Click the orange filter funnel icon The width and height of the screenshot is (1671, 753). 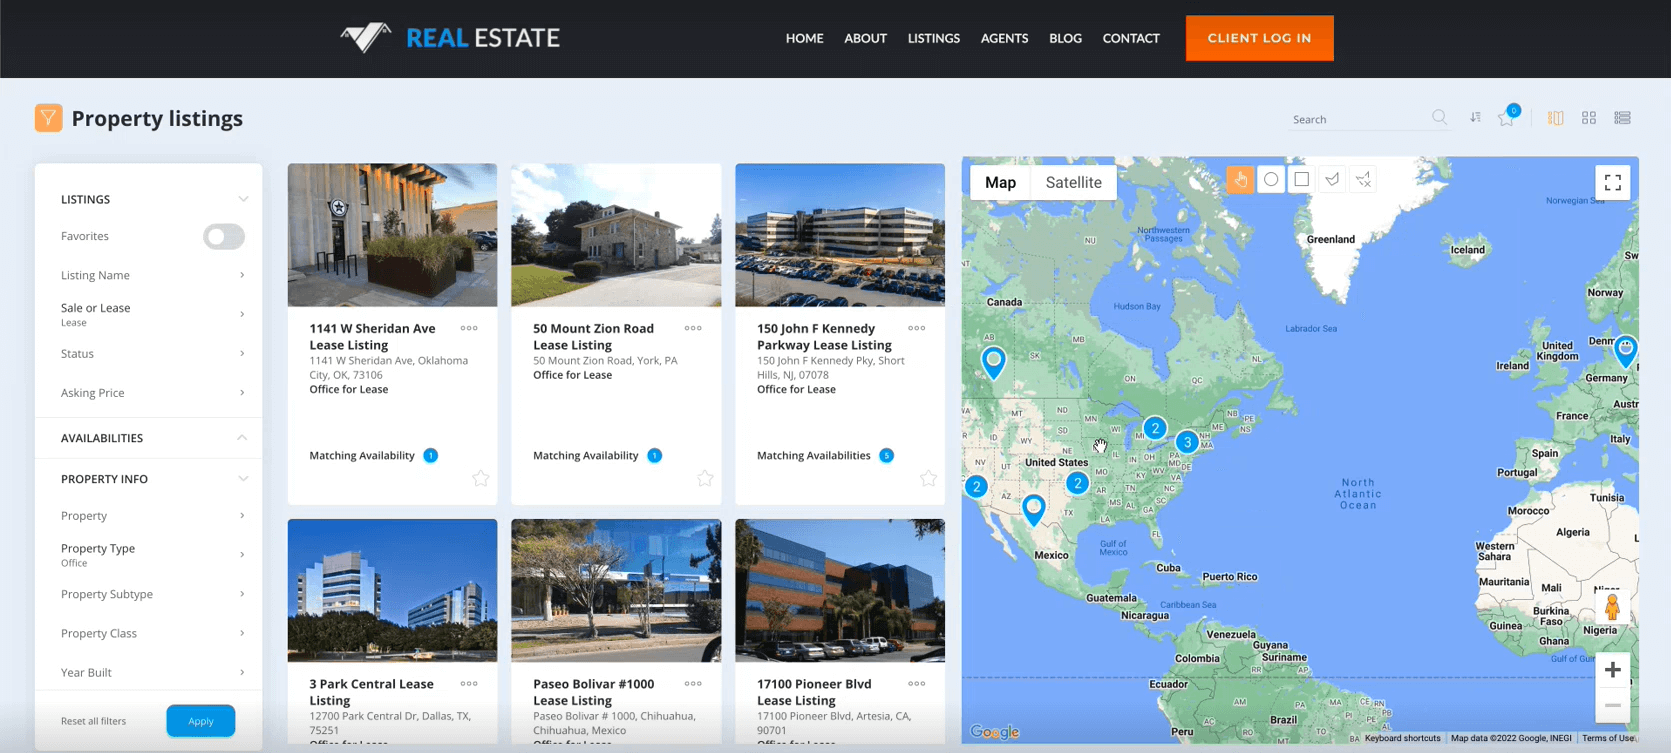48,118
